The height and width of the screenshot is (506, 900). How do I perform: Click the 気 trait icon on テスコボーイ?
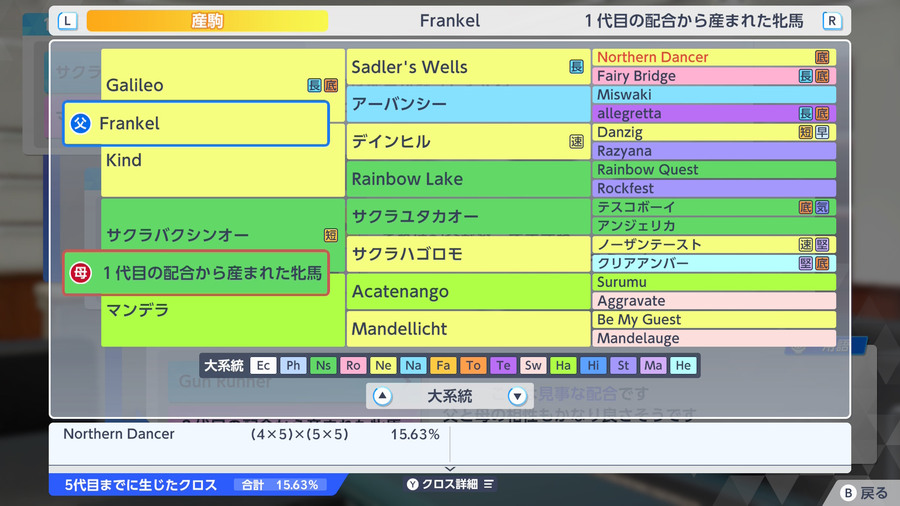(822, 207)
